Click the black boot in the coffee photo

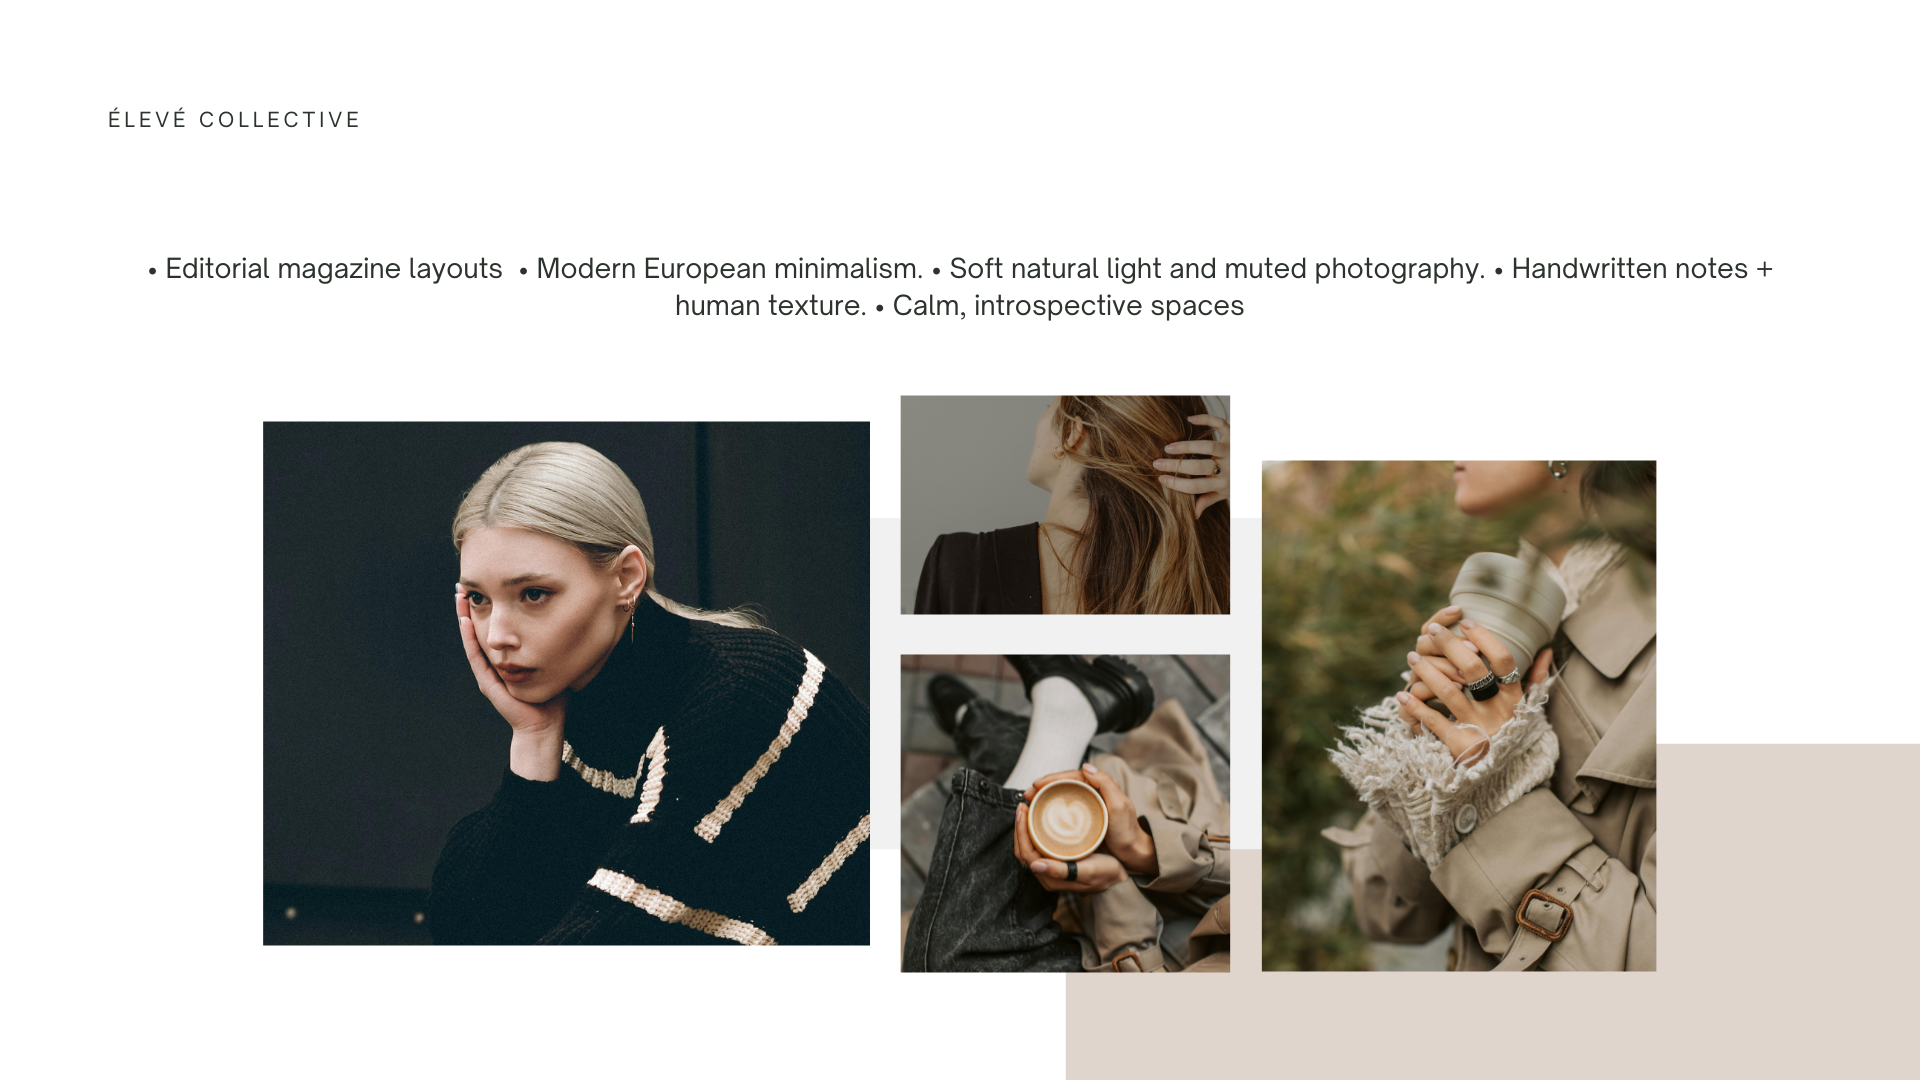pos(1090,688)
